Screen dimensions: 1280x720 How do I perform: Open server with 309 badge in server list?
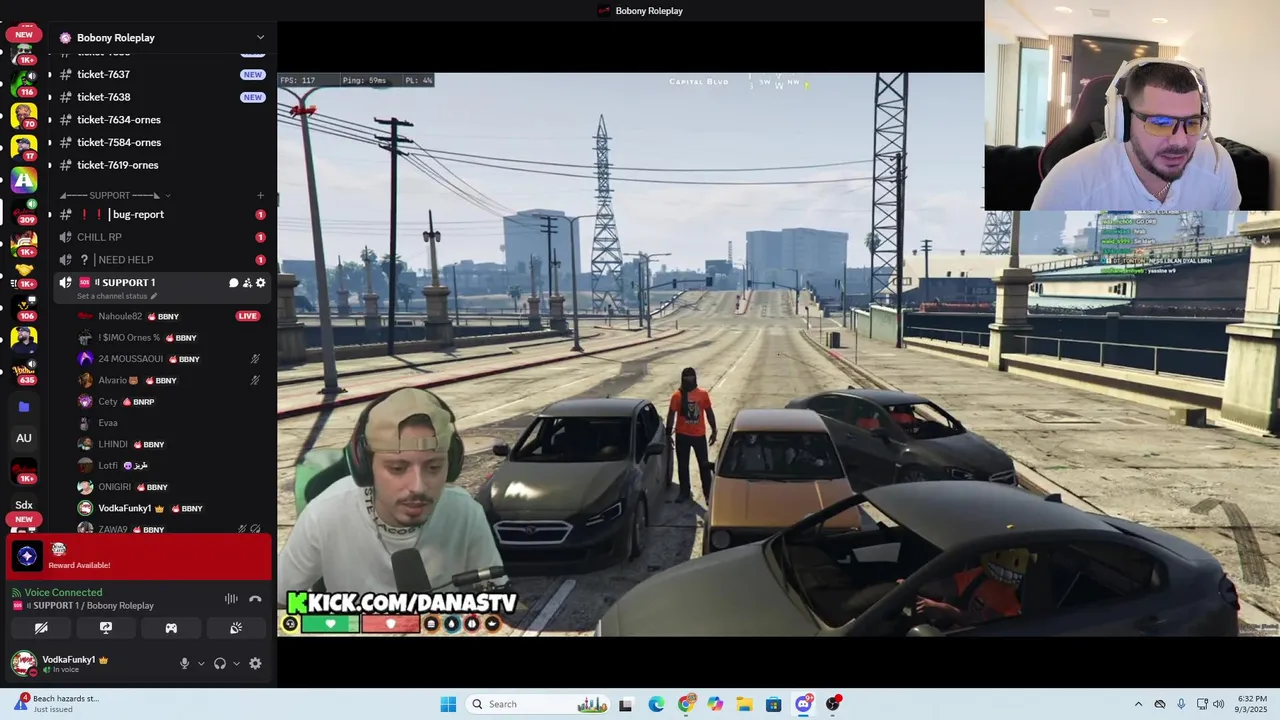[24, 212]
